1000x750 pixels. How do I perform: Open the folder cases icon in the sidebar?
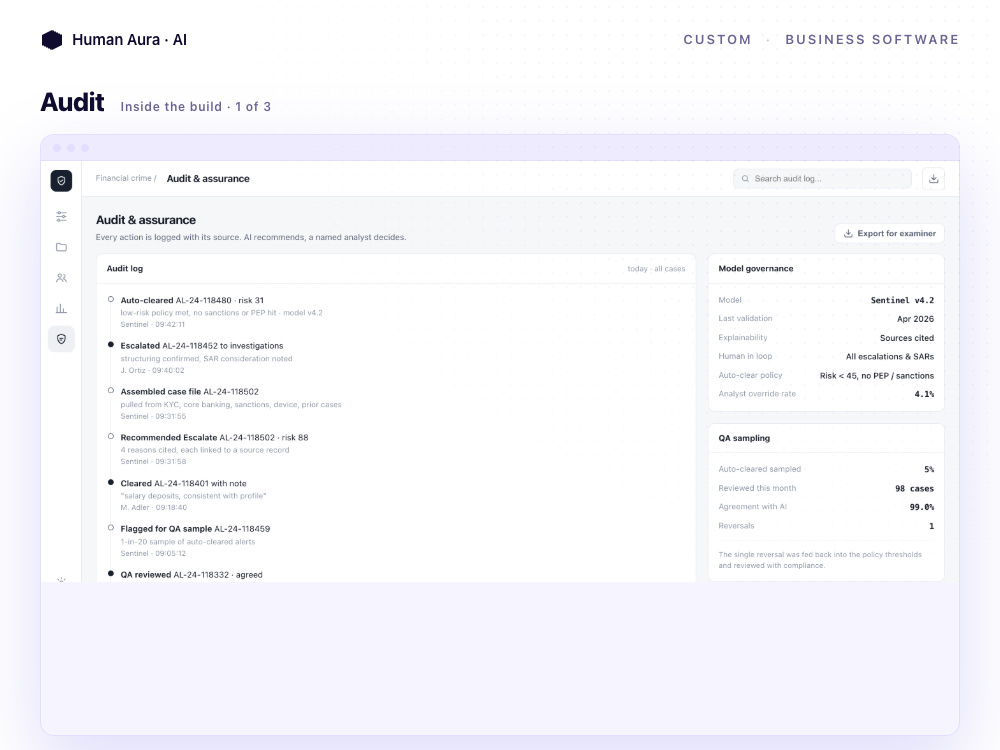(61, 247)
